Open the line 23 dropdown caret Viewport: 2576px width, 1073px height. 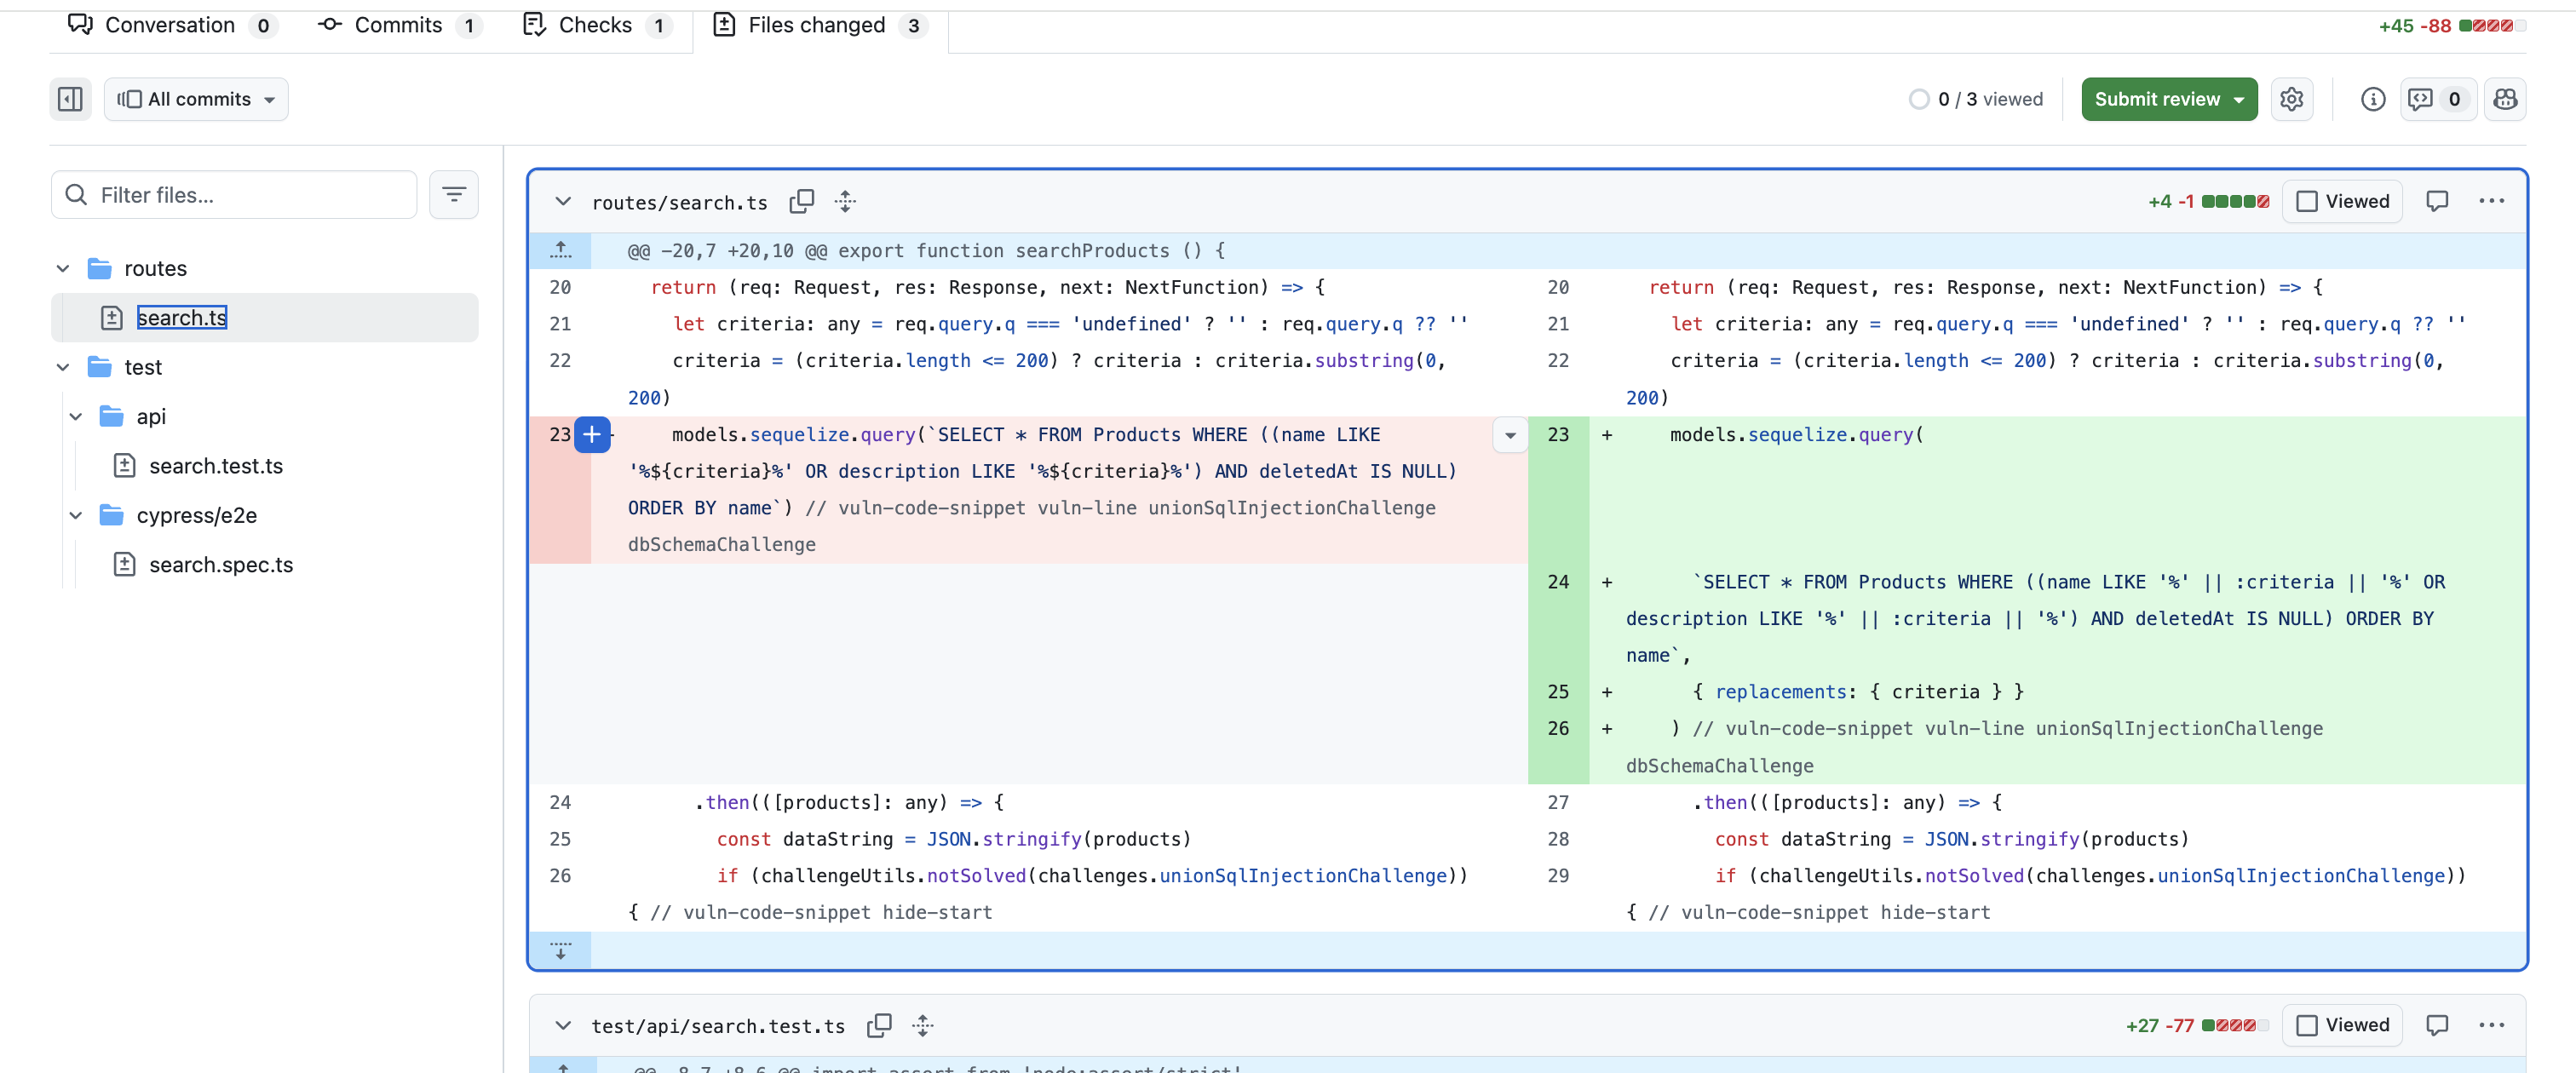pyautogui.click(x=1510, y=435)
